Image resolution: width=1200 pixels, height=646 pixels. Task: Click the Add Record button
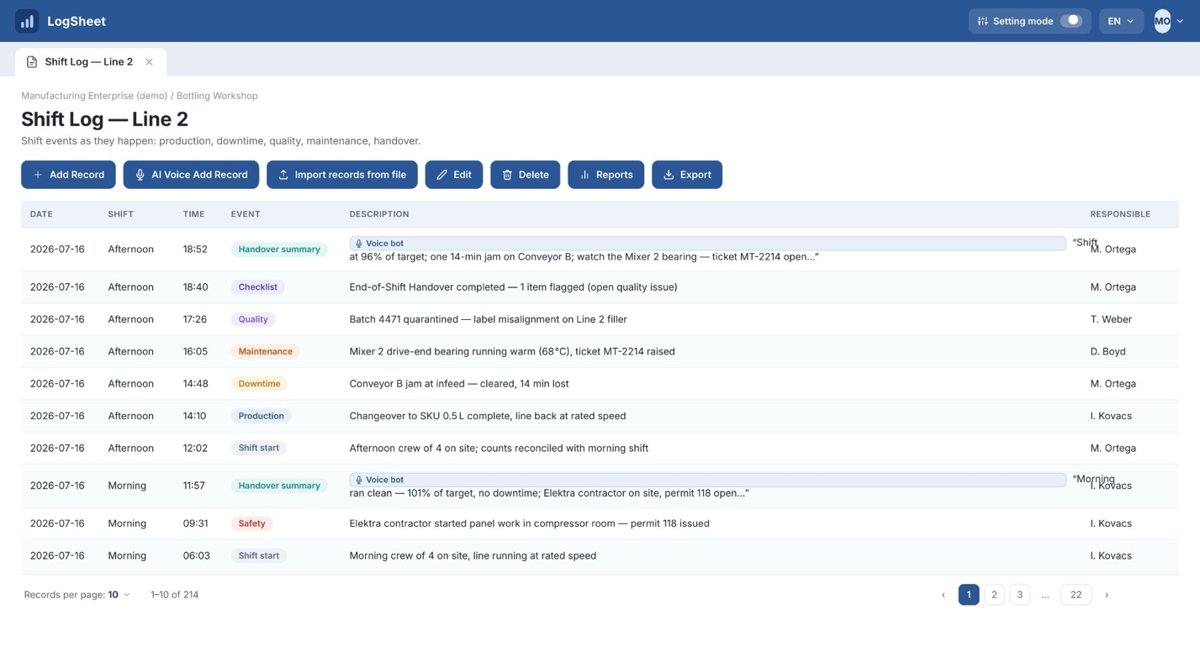[68, 175]
